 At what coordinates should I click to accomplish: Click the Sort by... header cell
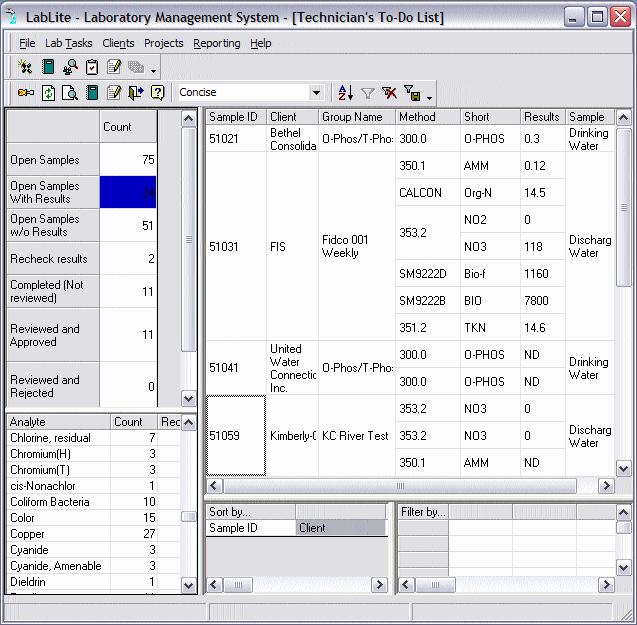pos(251,512)
